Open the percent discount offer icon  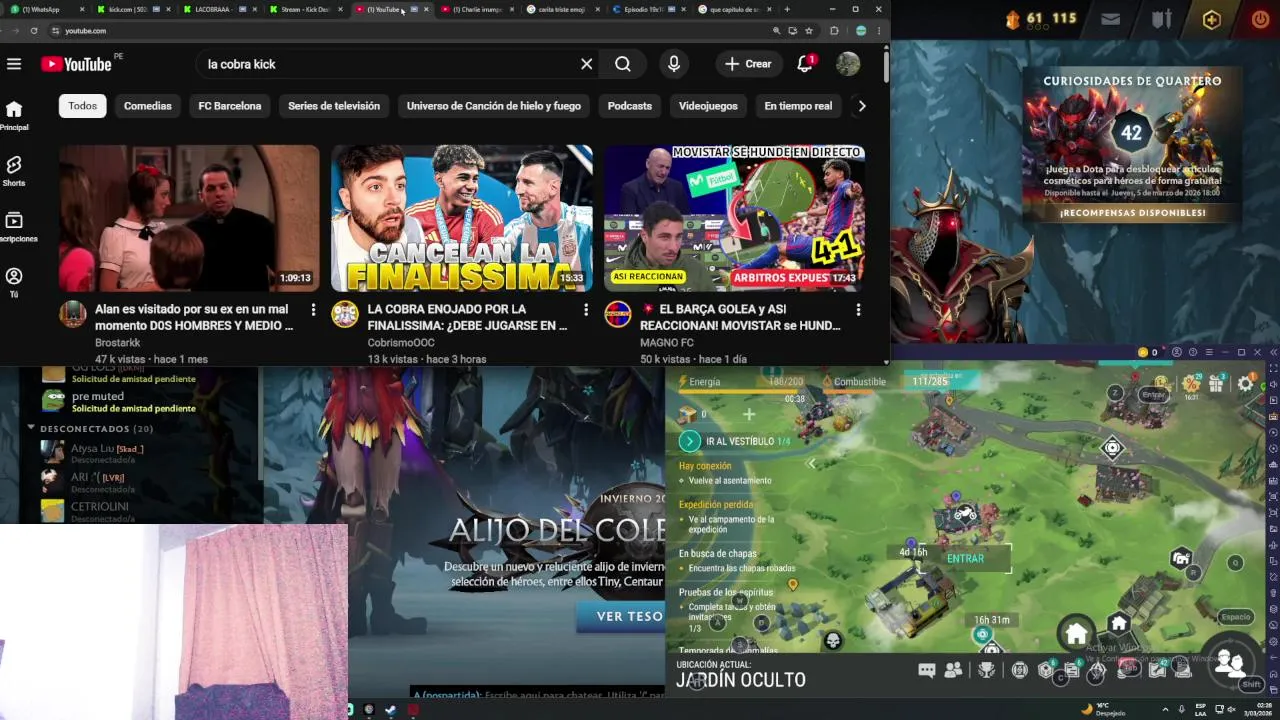[x=1190, y=384]
